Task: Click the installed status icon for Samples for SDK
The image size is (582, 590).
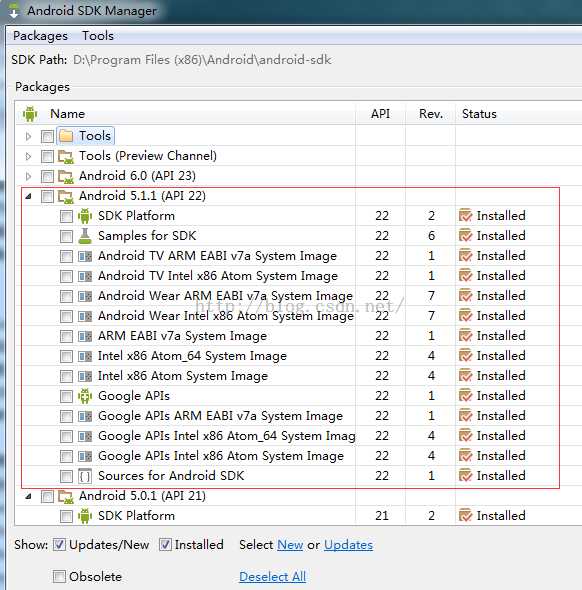Action: [x=465, y=236]
